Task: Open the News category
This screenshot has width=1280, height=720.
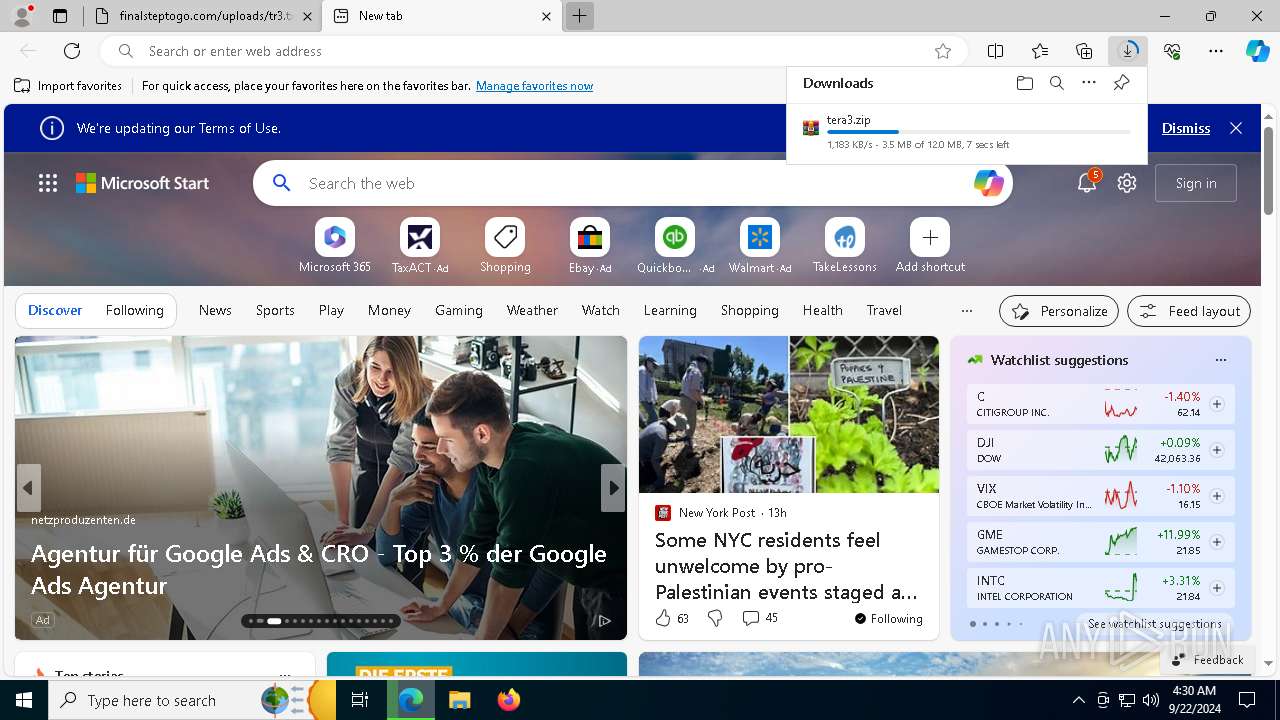Action: (215, 310)
